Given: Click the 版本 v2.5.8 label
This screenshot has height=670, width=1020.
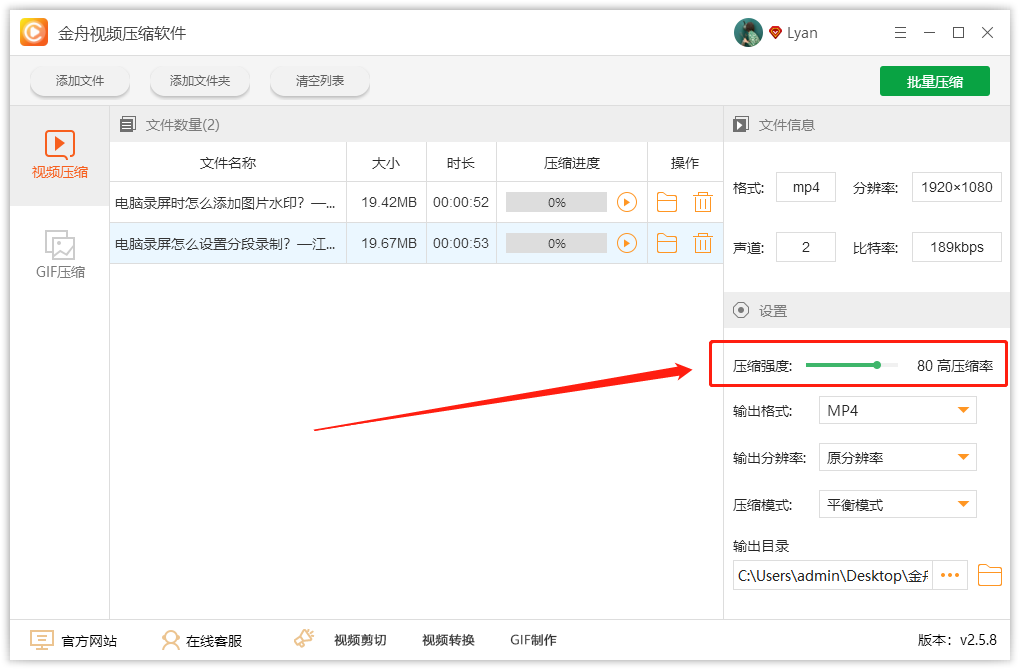Looking at the screenshot, I should pyautogui.click(x=957, y=640).
